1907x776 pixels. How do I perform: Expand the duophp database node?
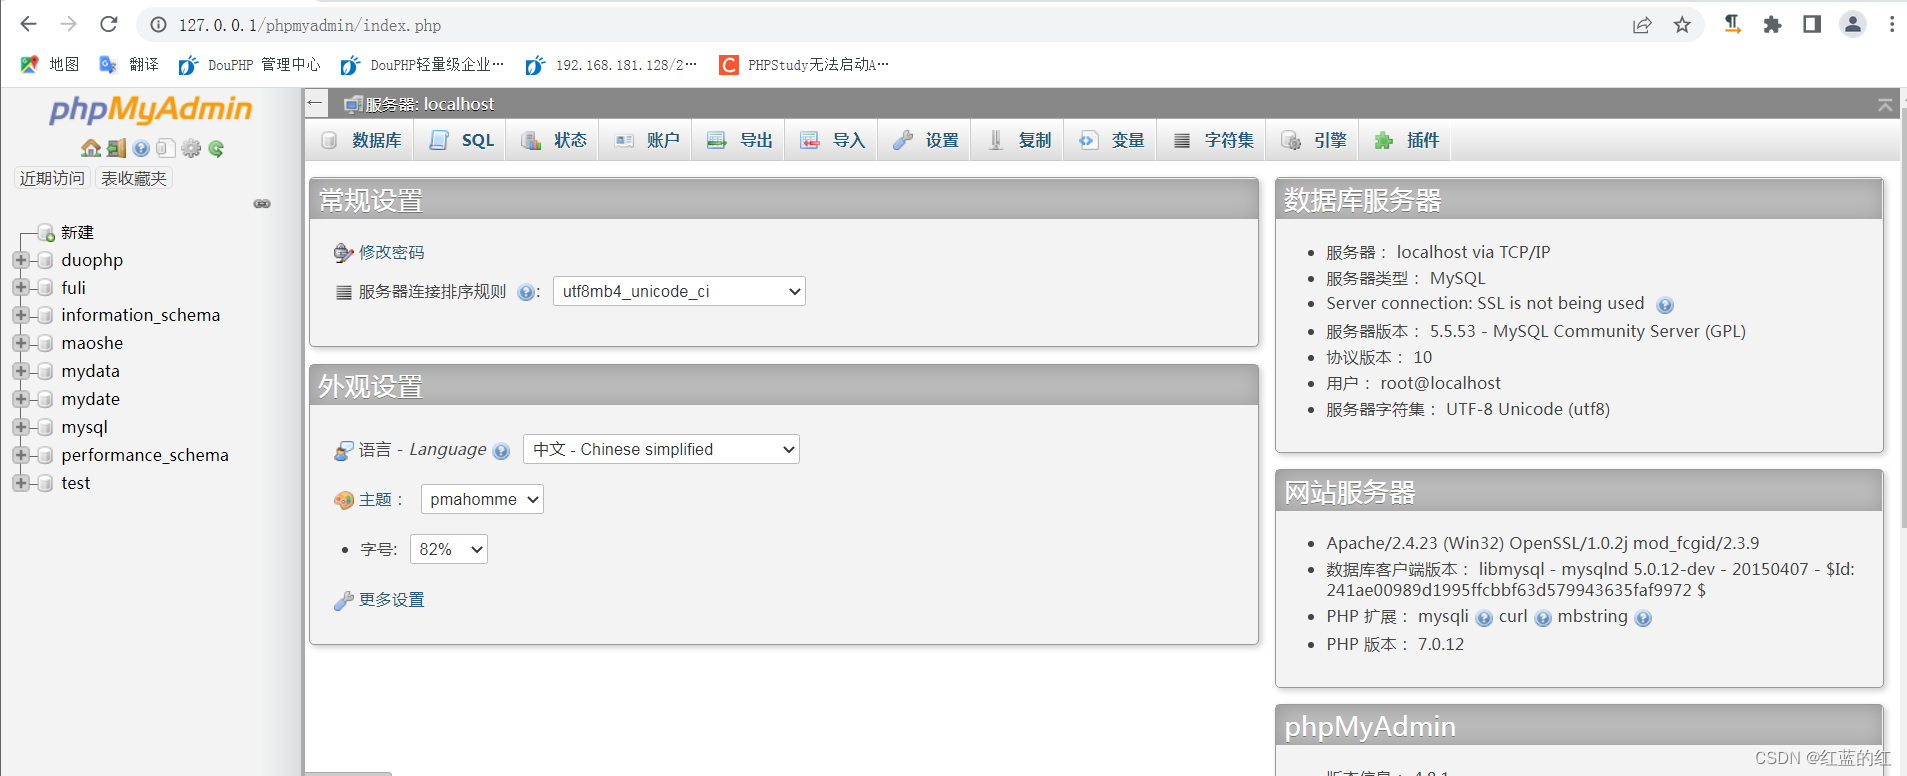click(20, 260)
